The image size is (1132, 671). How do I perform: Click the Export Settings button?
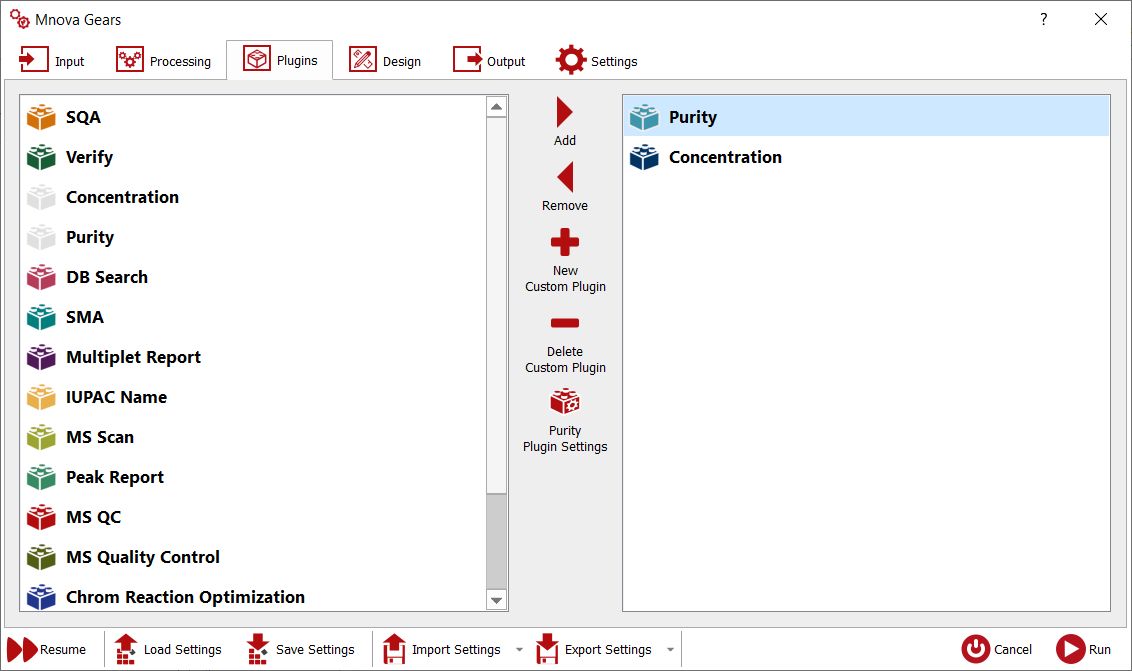594,649
